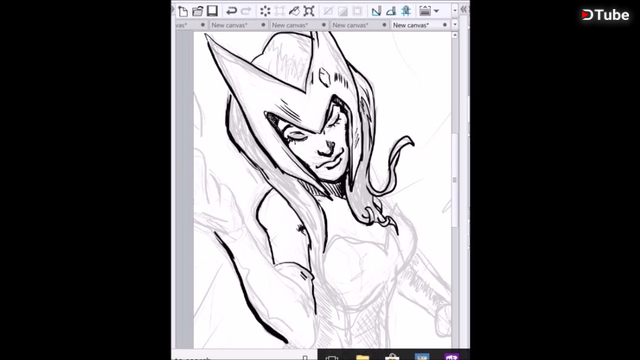Click the Deselect icon
The height and width of the screenshot is (360, 640).
pyautogui.click(x=328, y=11)
